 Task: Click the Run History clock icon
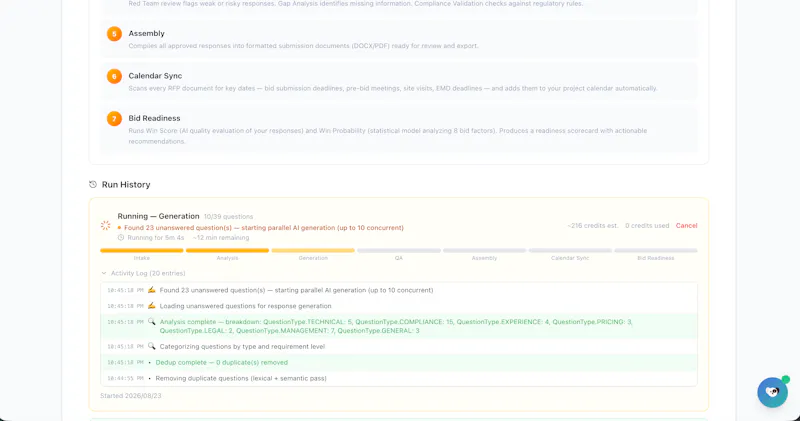pos(93,184)
